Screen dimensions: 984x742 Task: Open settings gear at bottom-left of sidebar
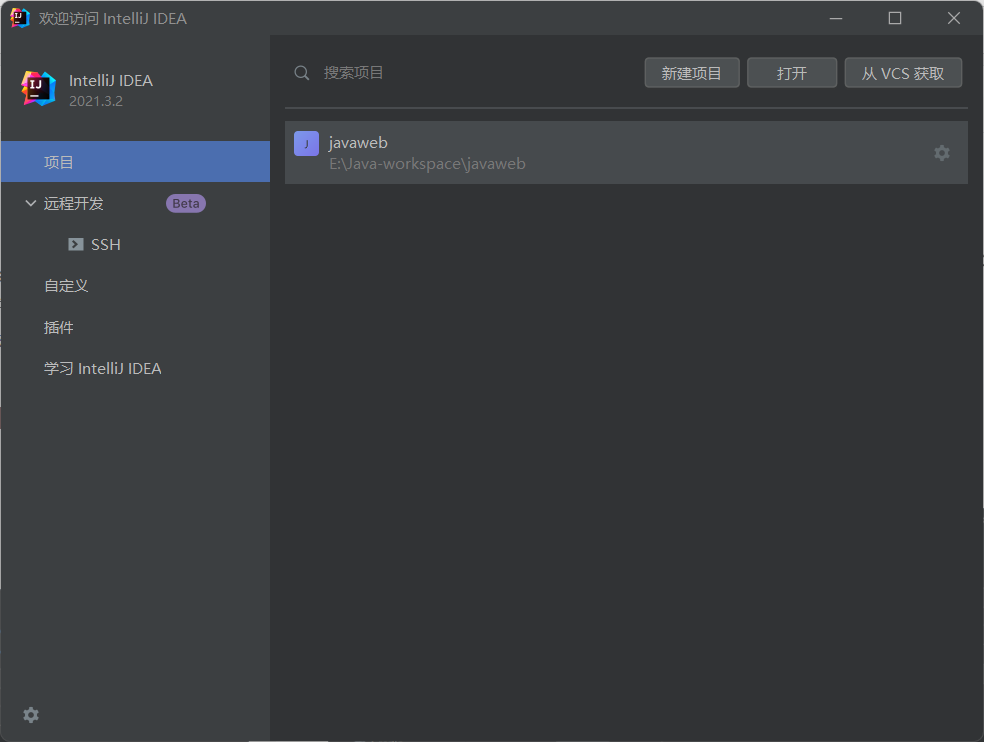click(31, 714)
